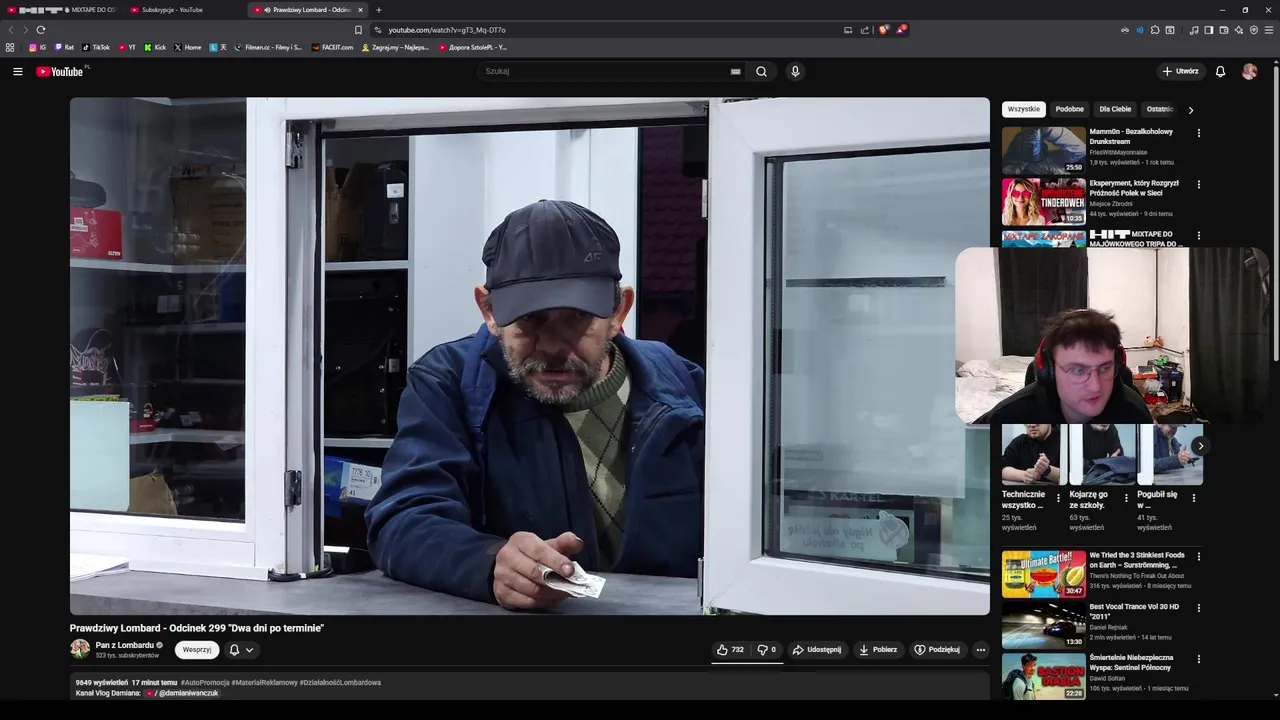Open options for We Tried 3 Stinkiest Foods
The height and width of the screenshot is (720, 1280).
tap(1198, 556)
